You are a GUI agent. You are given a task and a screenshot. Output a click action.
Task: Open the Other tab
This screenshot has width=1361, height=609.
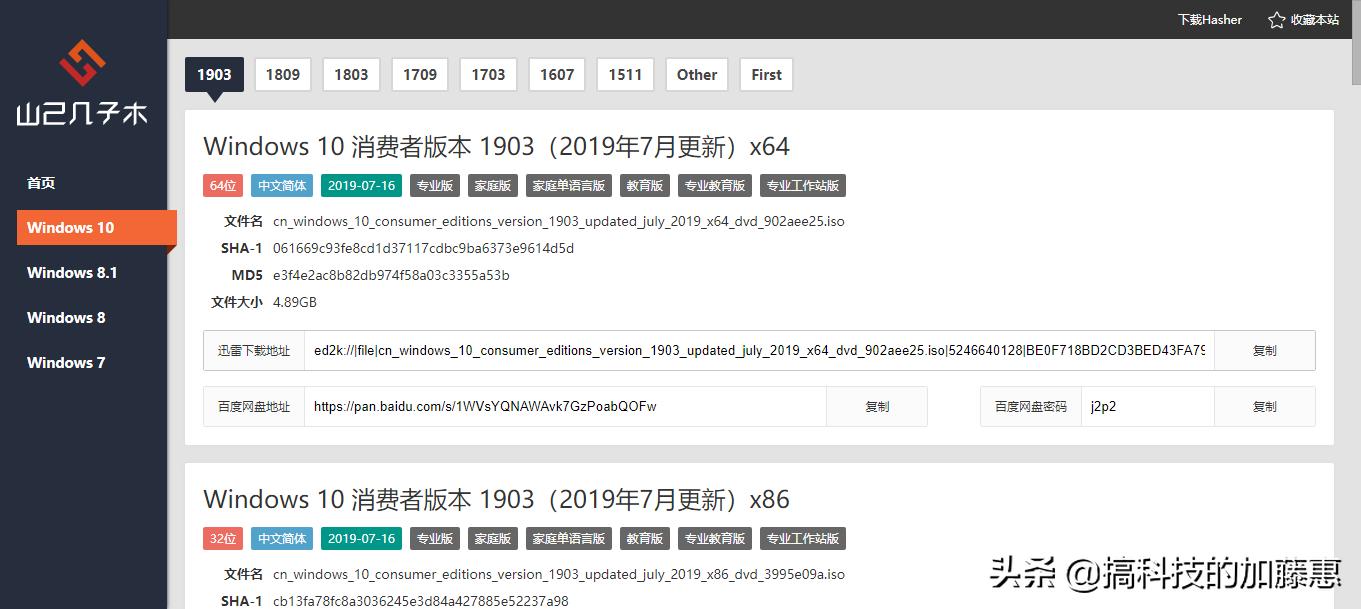tap(696, 74)
